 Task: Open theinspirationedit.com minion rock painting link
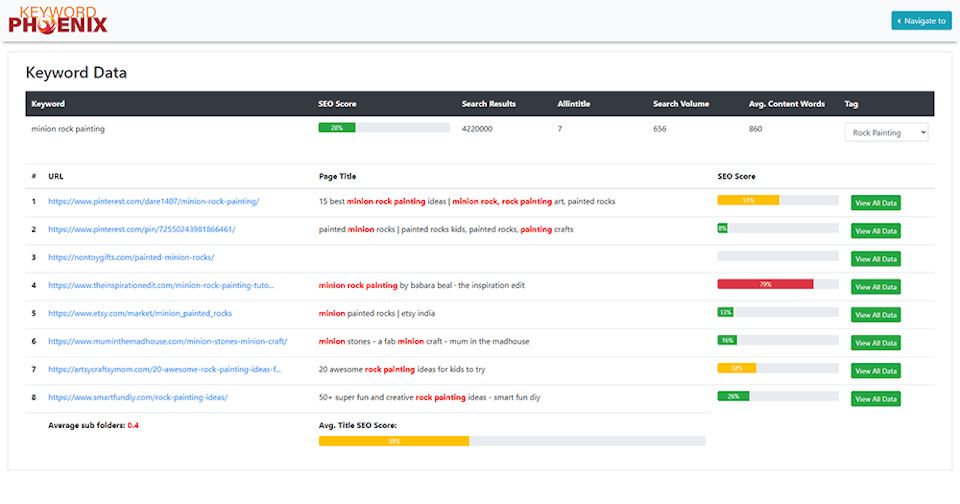(160, 285)
